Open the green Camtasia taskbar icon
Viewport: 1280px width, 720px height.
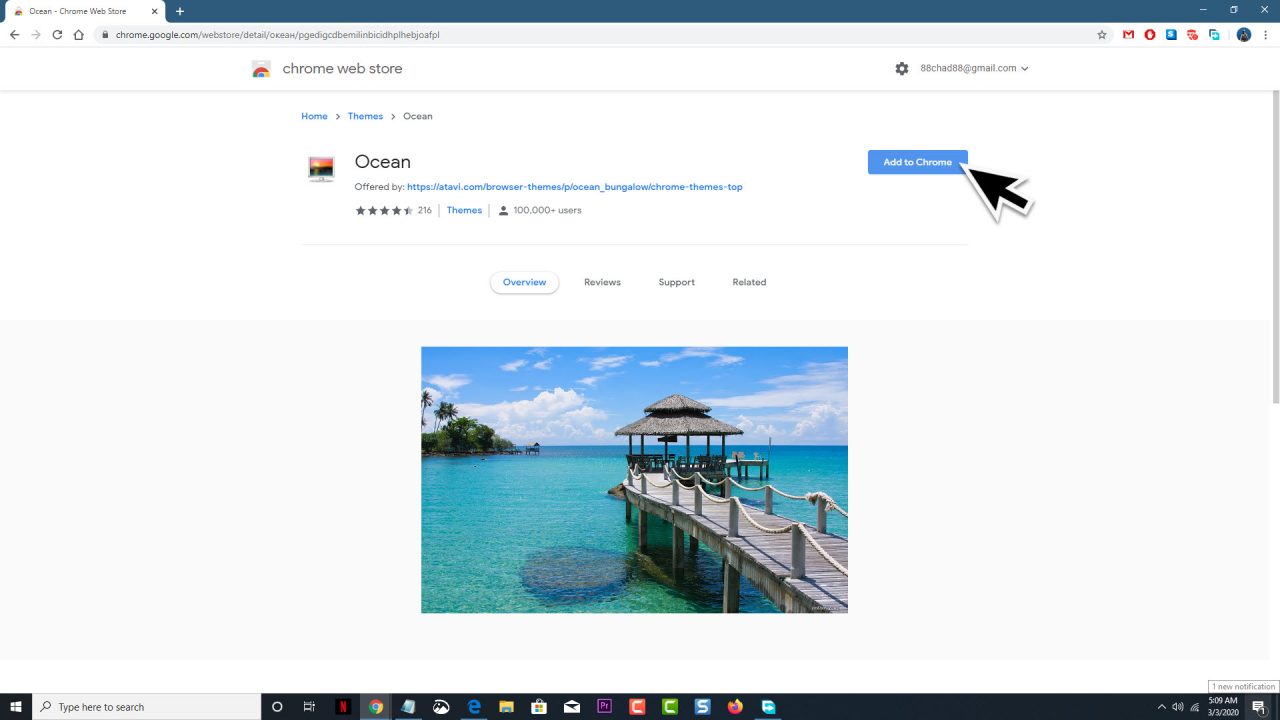tap(670, 706)
